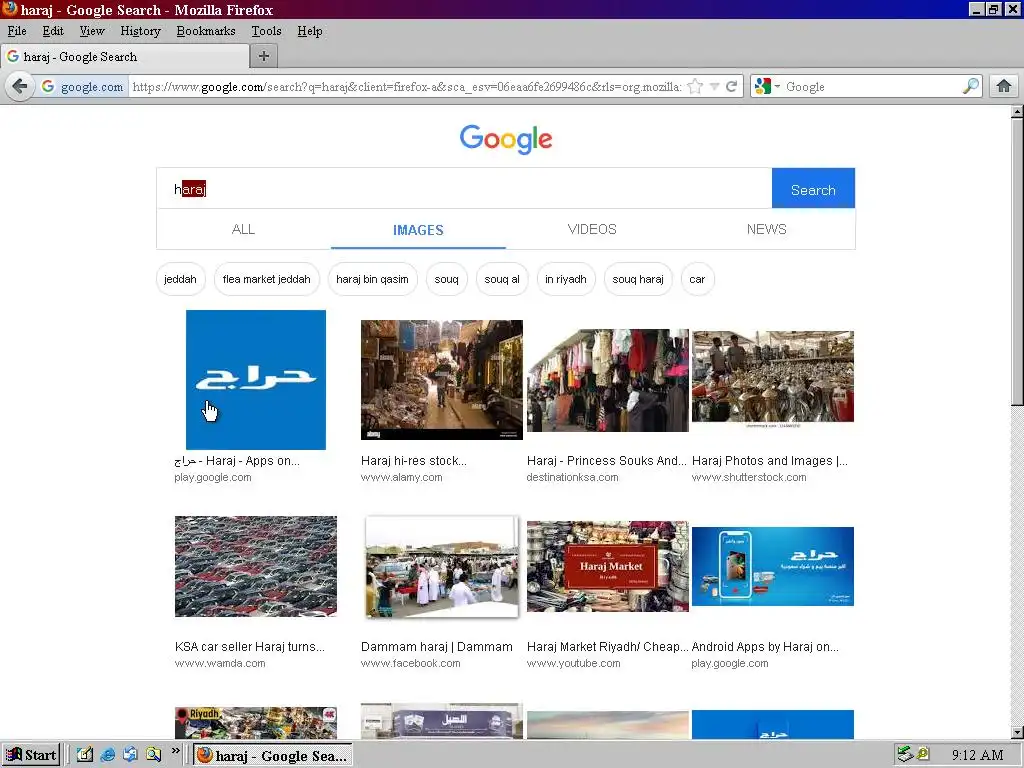Click the search magnifier icon in toolbar

(x=971, y=86)
